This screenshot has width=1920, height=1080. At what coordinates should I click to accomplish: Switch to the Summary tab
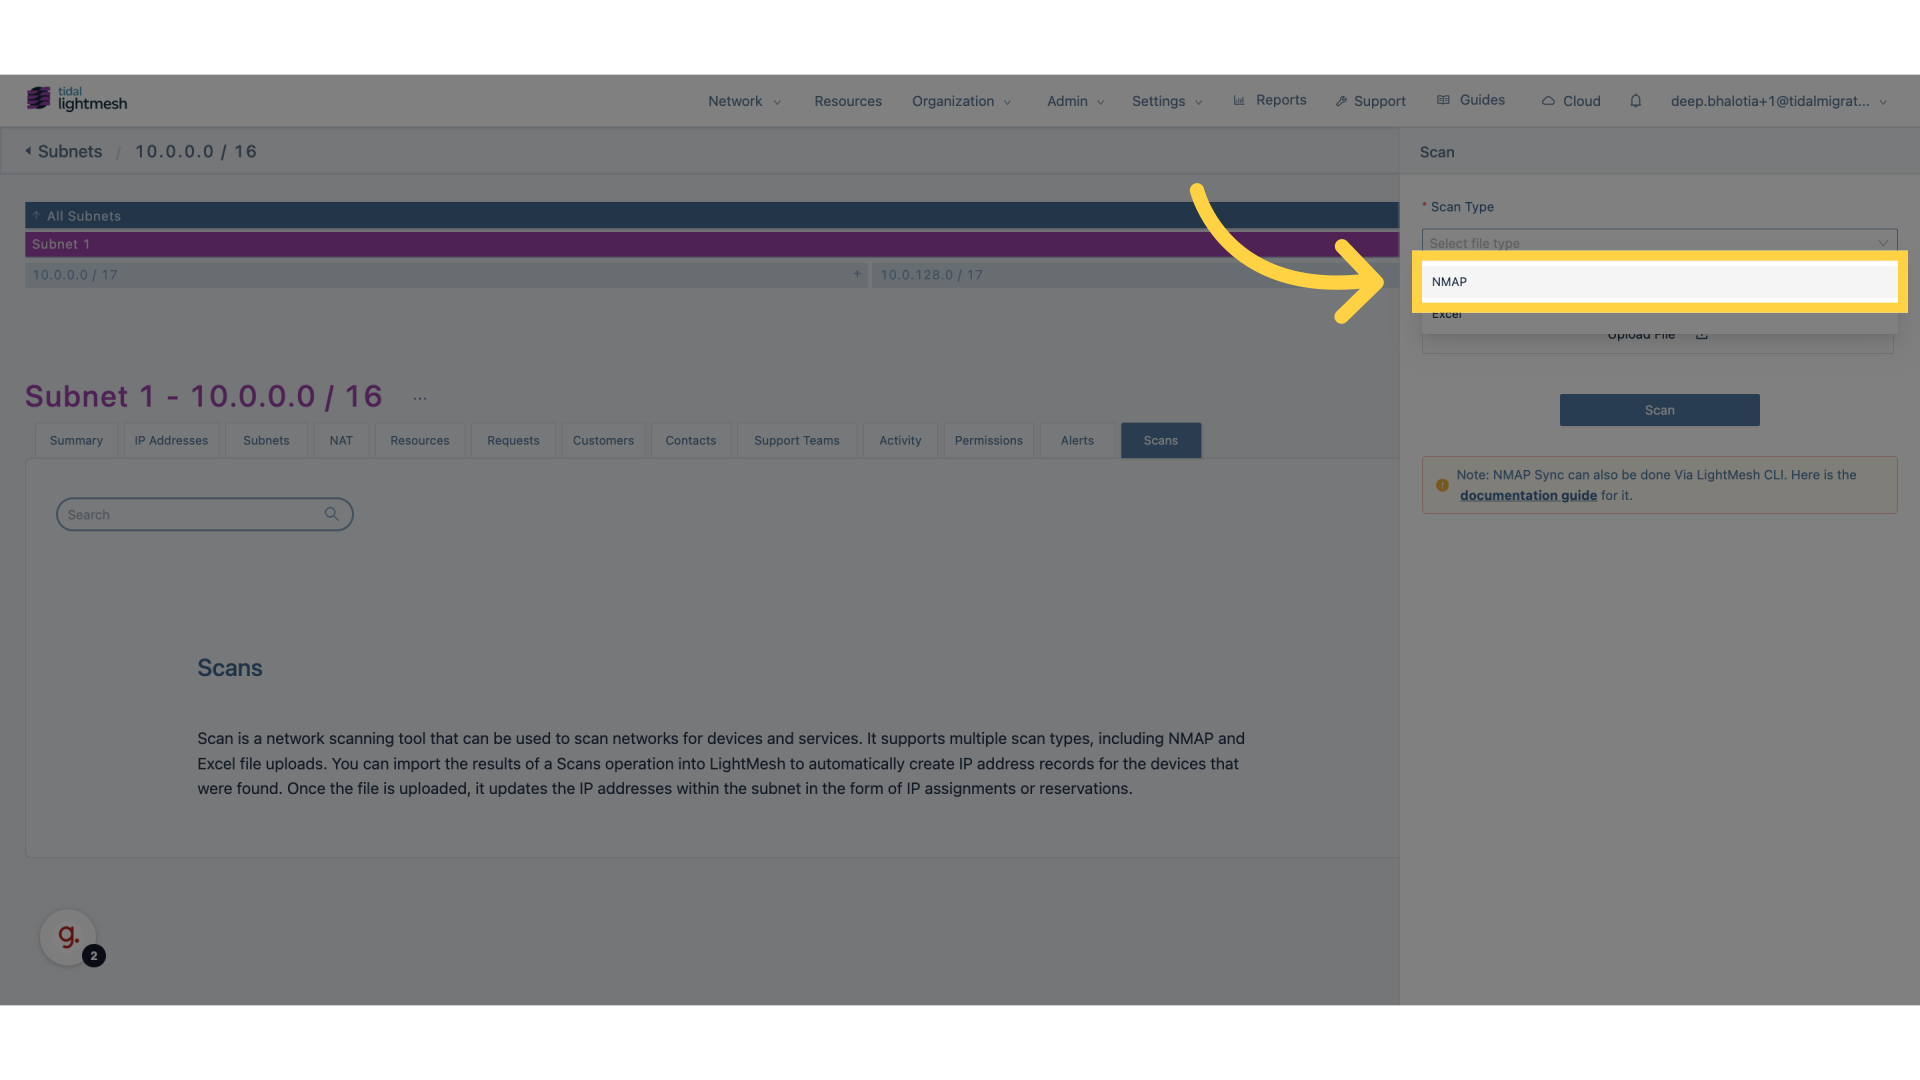pos(75,439)
